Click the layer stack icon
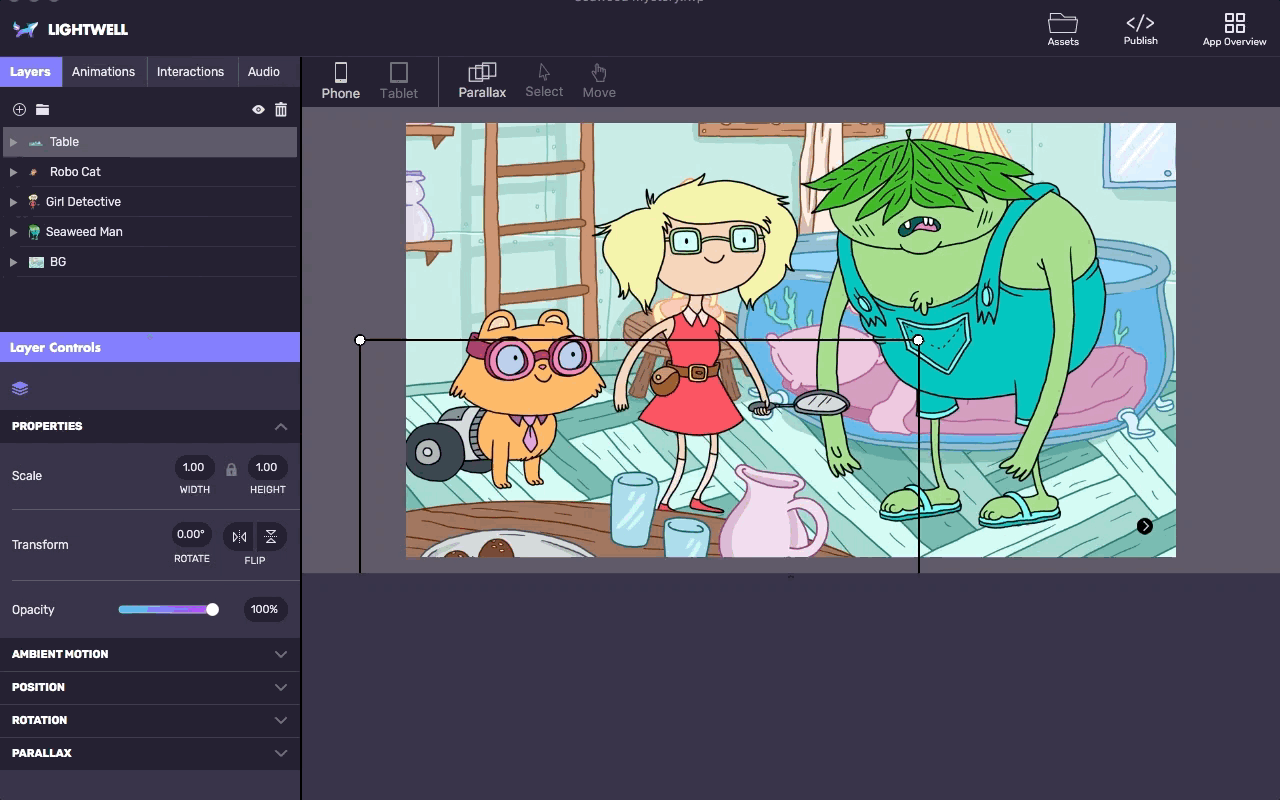This screenshot has width=1280, height=800. (20, 389)
